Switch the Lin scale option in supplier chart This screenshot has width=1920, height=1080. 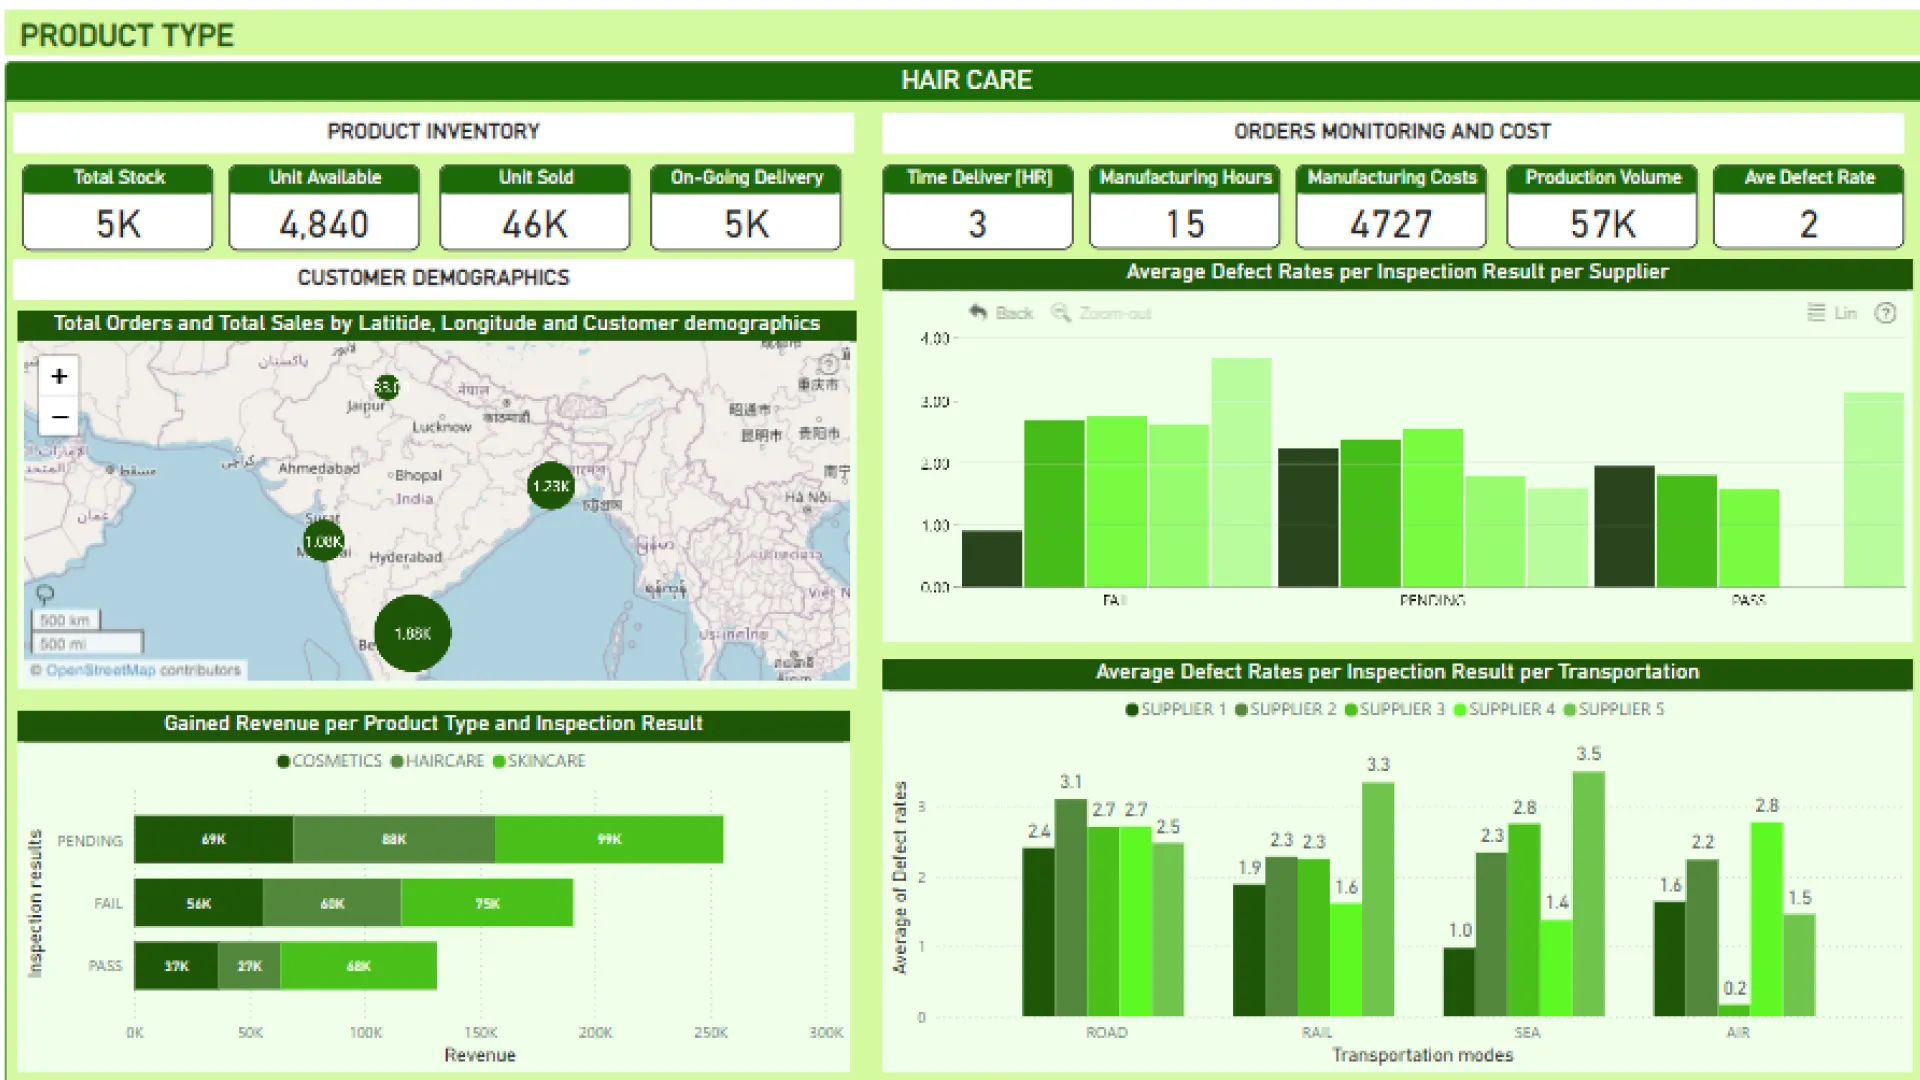coord(1832,313)
